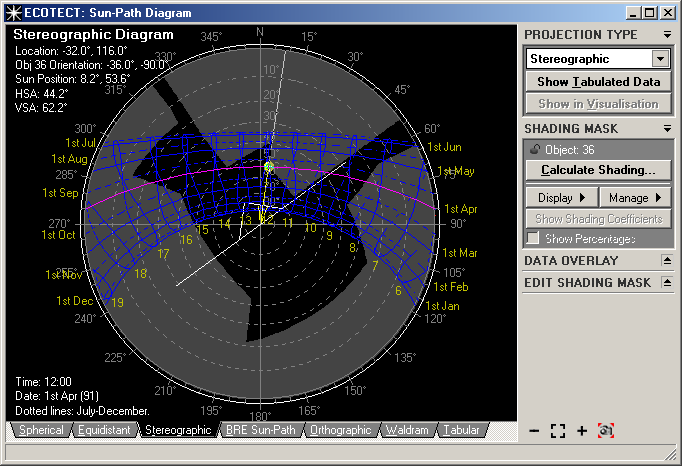This screenshot has width=682, height=466.
Task: Click the Object: 36 label
Action: (569, 150)
